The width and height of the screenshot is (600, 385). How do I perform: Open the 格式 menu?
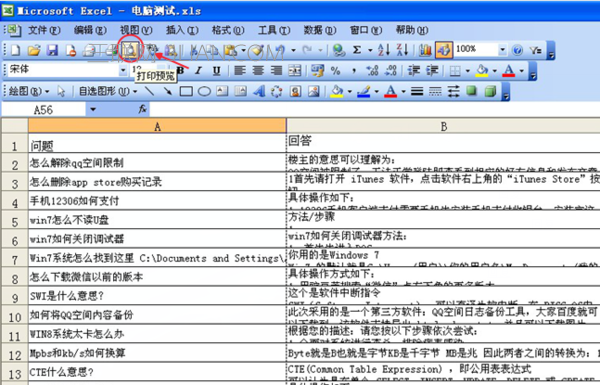pos(228,30)
